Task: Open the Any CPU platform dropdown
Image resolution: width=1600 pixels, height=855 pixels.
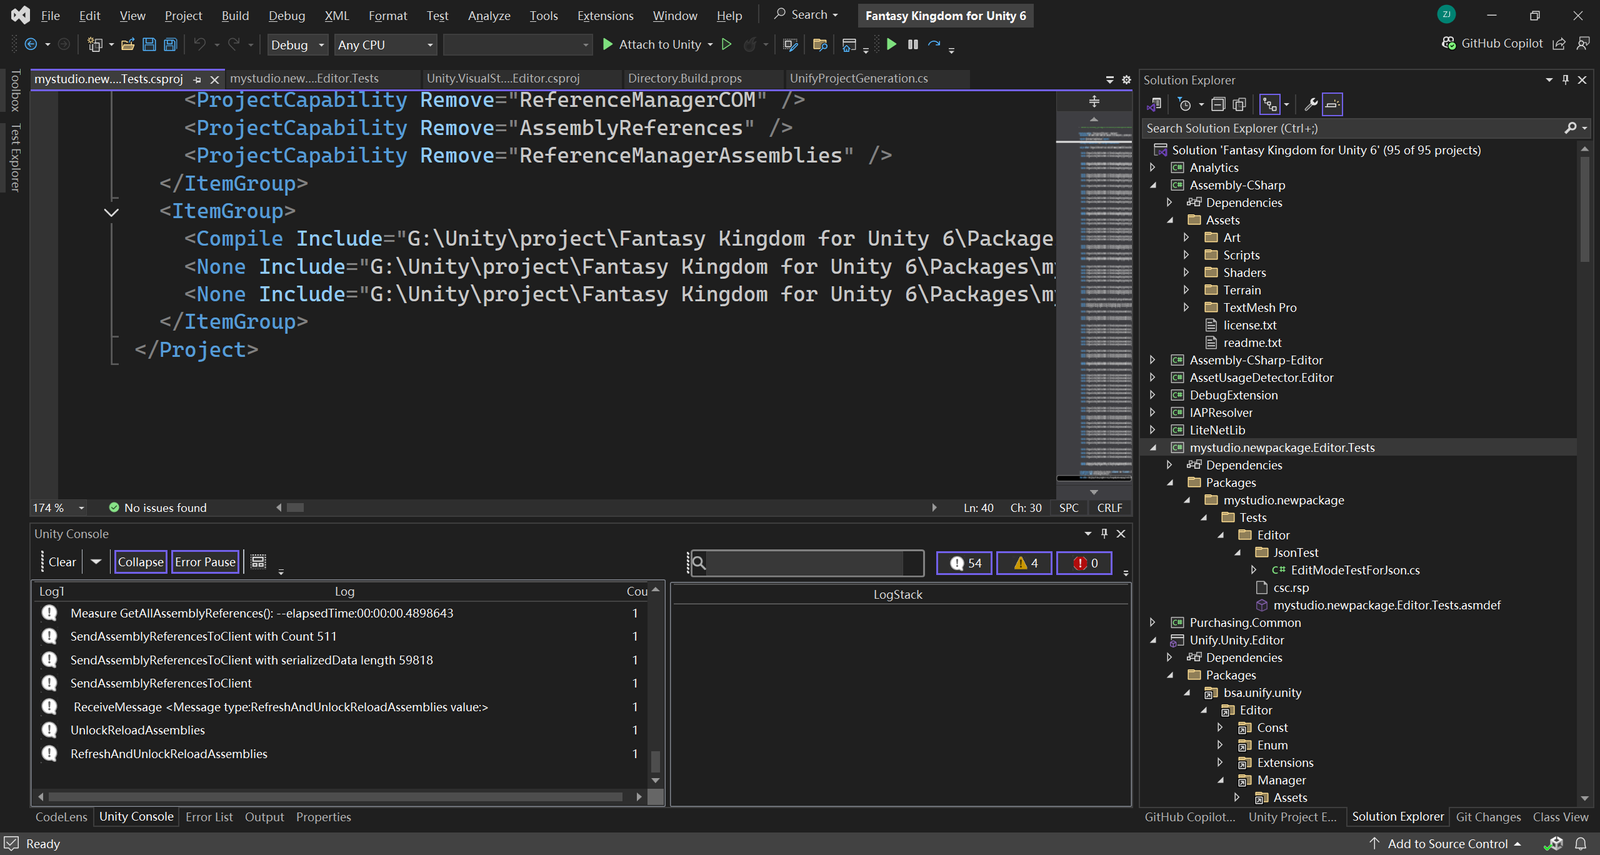Action: pyautogui.click(x=385, y=45)
